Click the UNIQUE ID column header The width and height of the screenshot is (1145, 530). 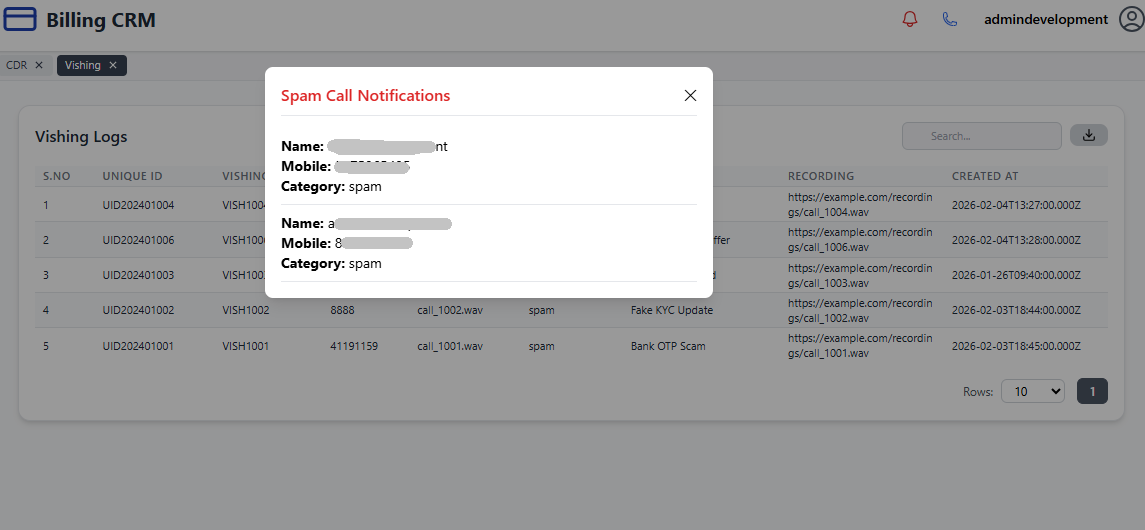[132, 176]
